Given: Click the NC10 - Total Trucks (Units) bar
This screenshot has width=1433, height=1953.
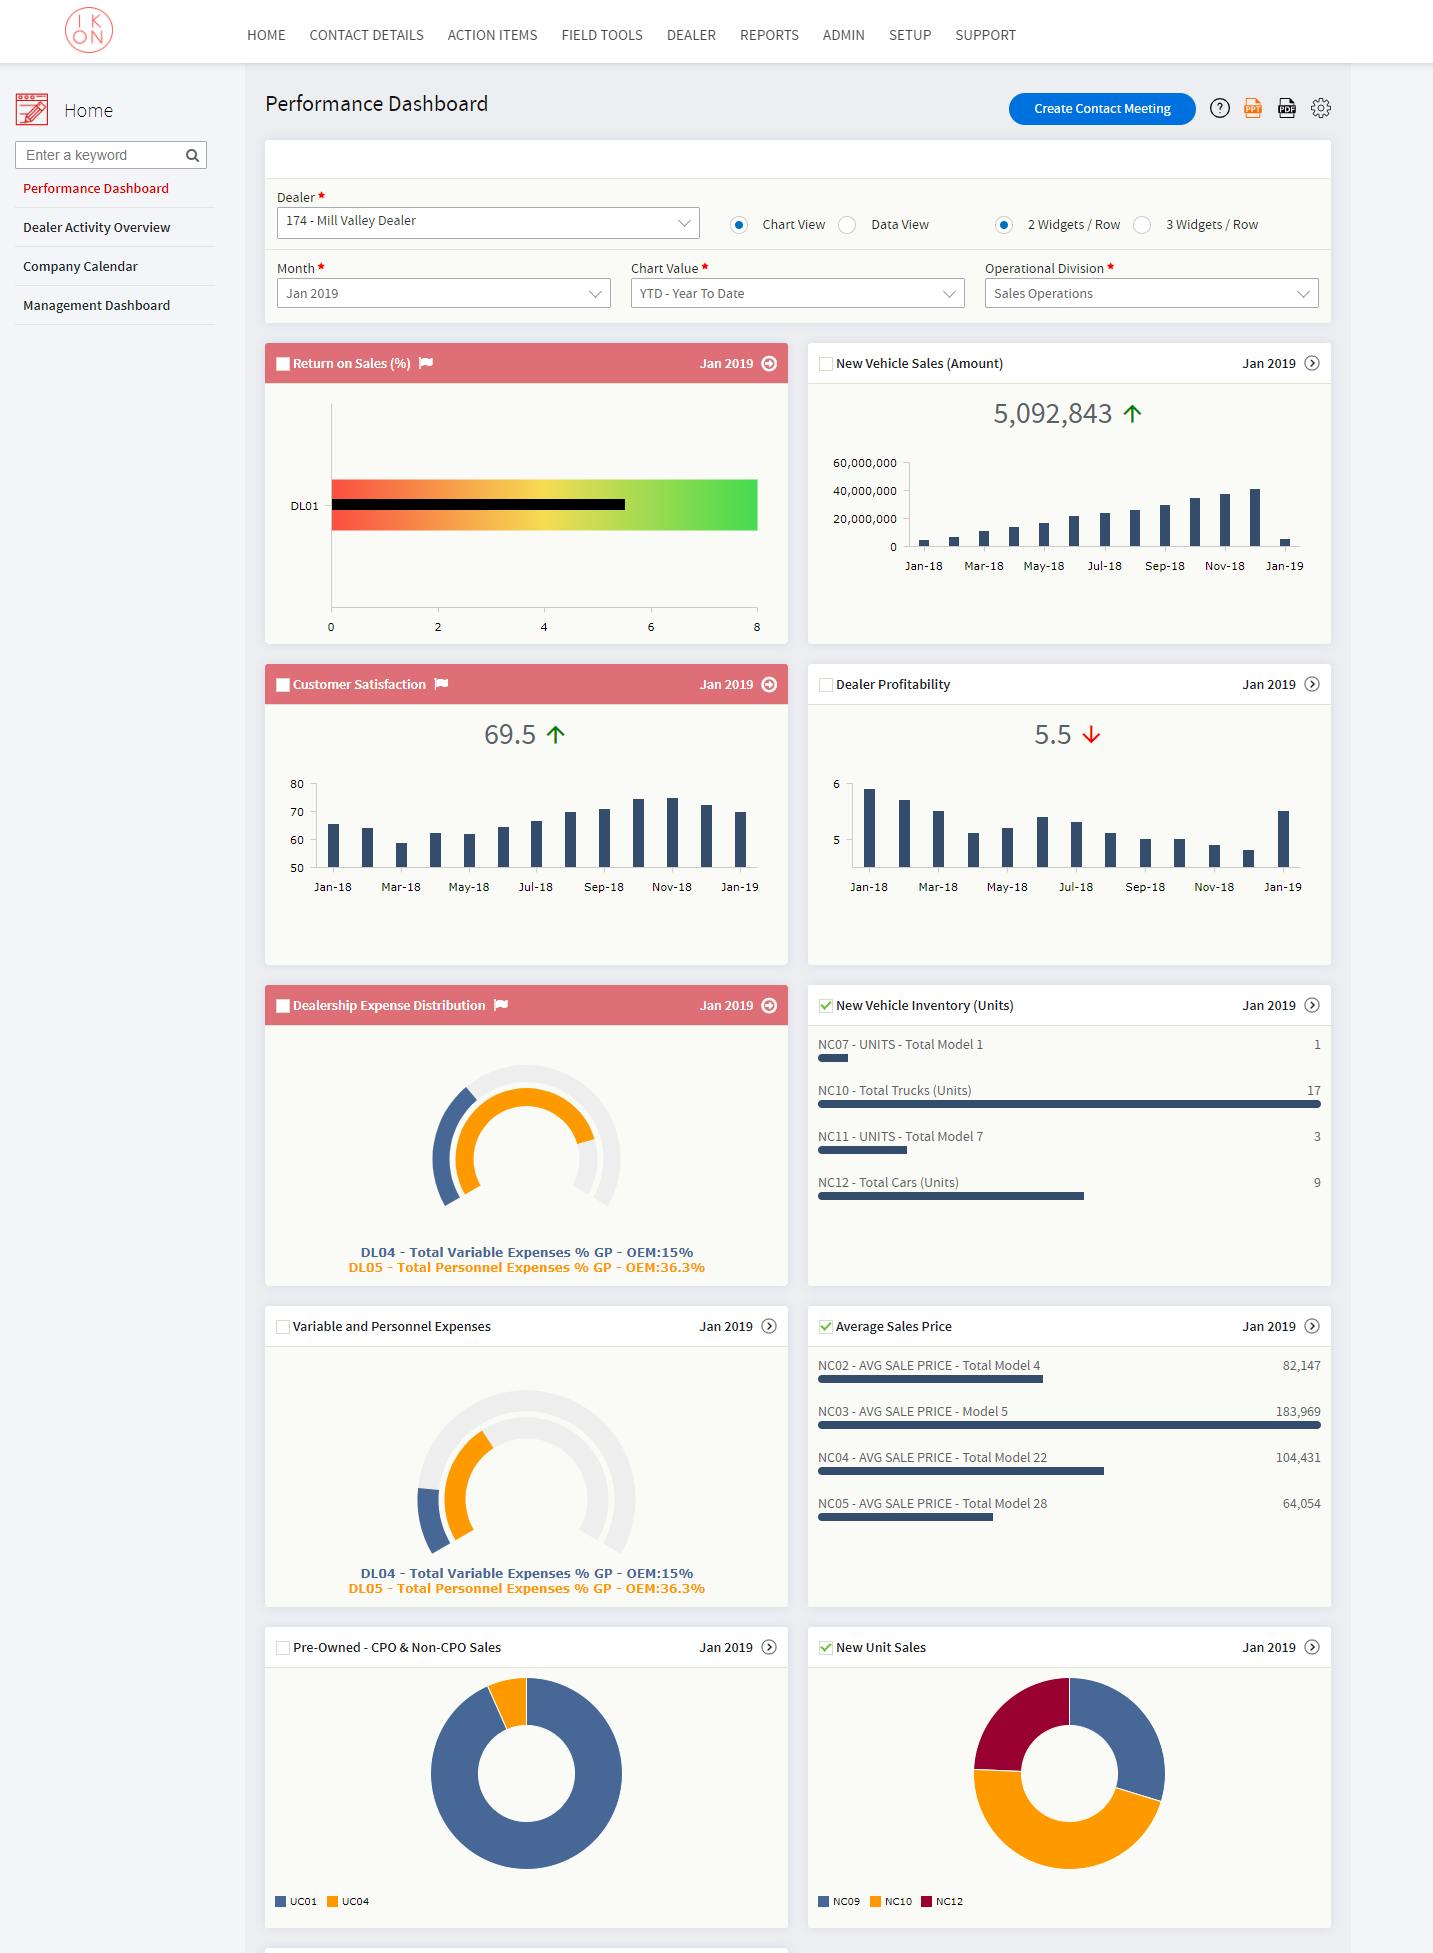Looking at the screenshot, I should click(1069, 1104).
